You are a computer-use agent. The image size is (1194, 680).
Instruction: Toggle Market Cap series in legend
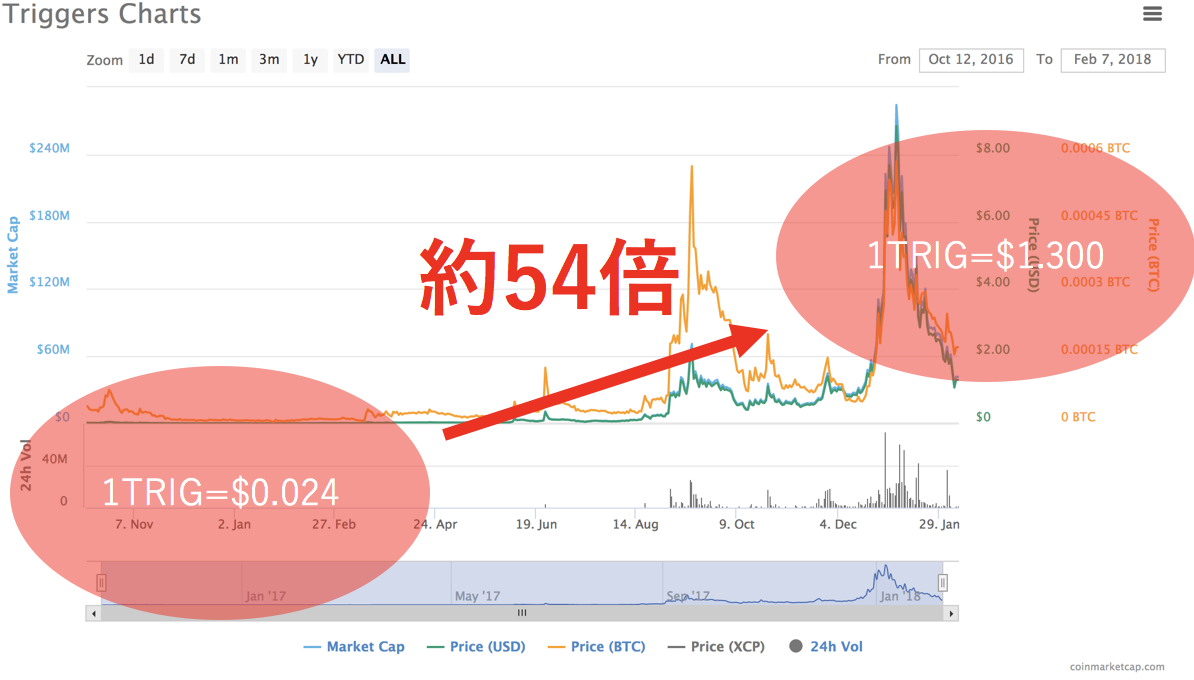(x=354, y=646)
